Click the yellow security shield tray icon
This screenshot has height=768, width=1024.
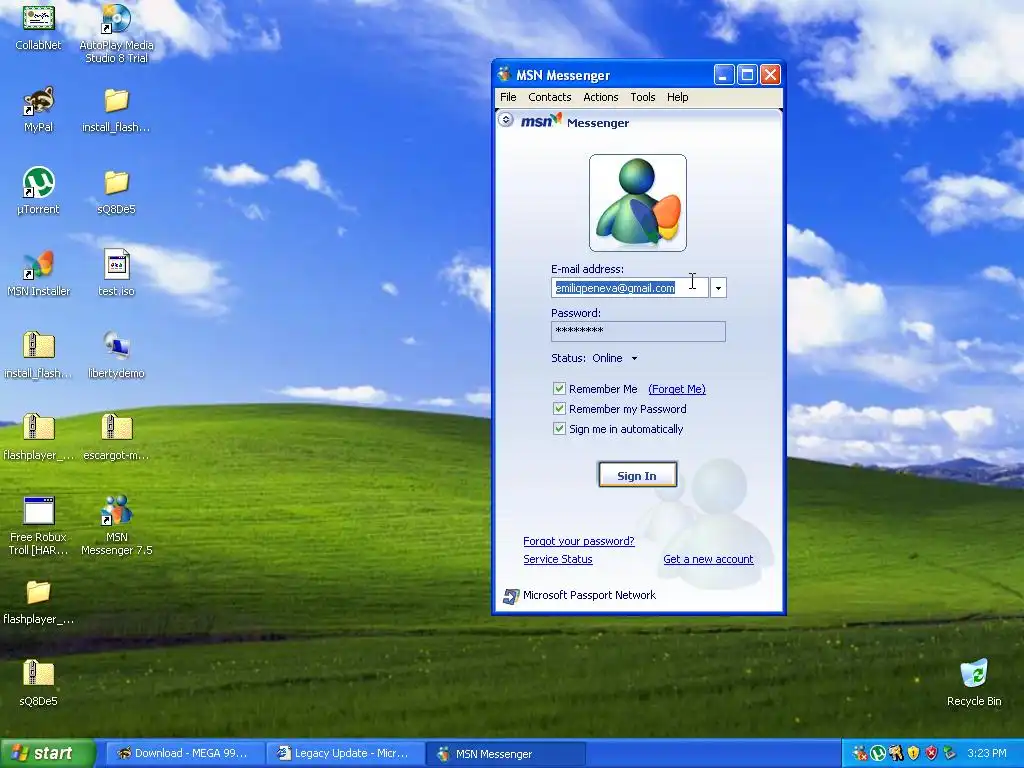913,753
